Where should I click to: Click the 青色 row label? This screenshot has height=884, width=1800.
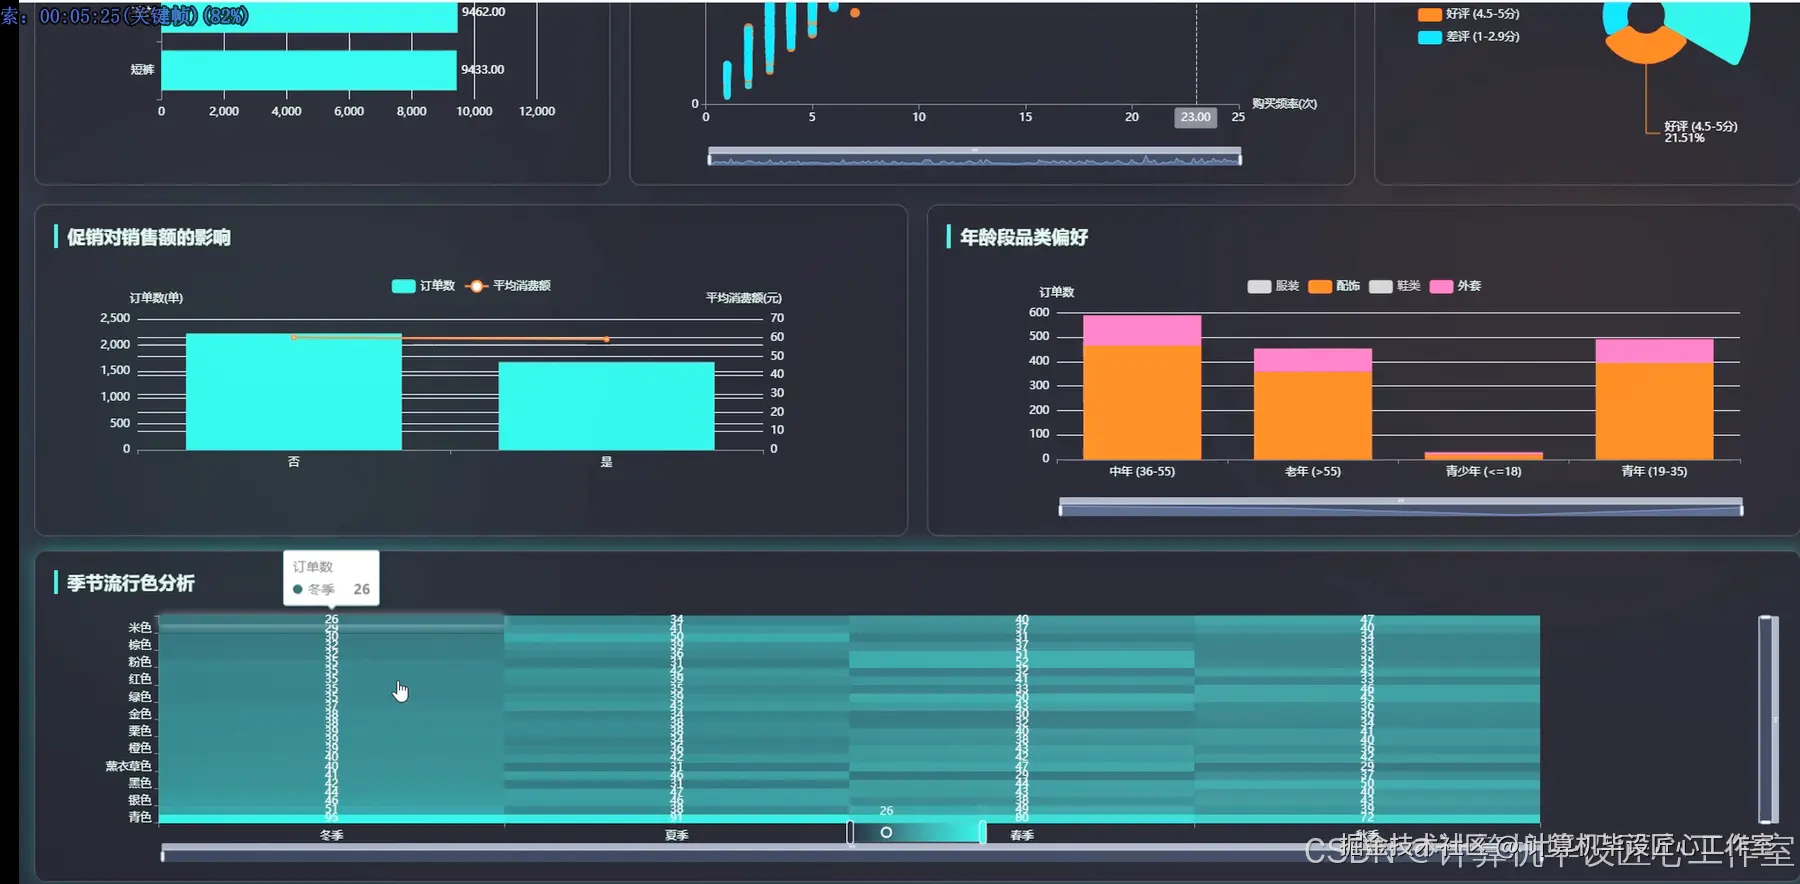140,817
